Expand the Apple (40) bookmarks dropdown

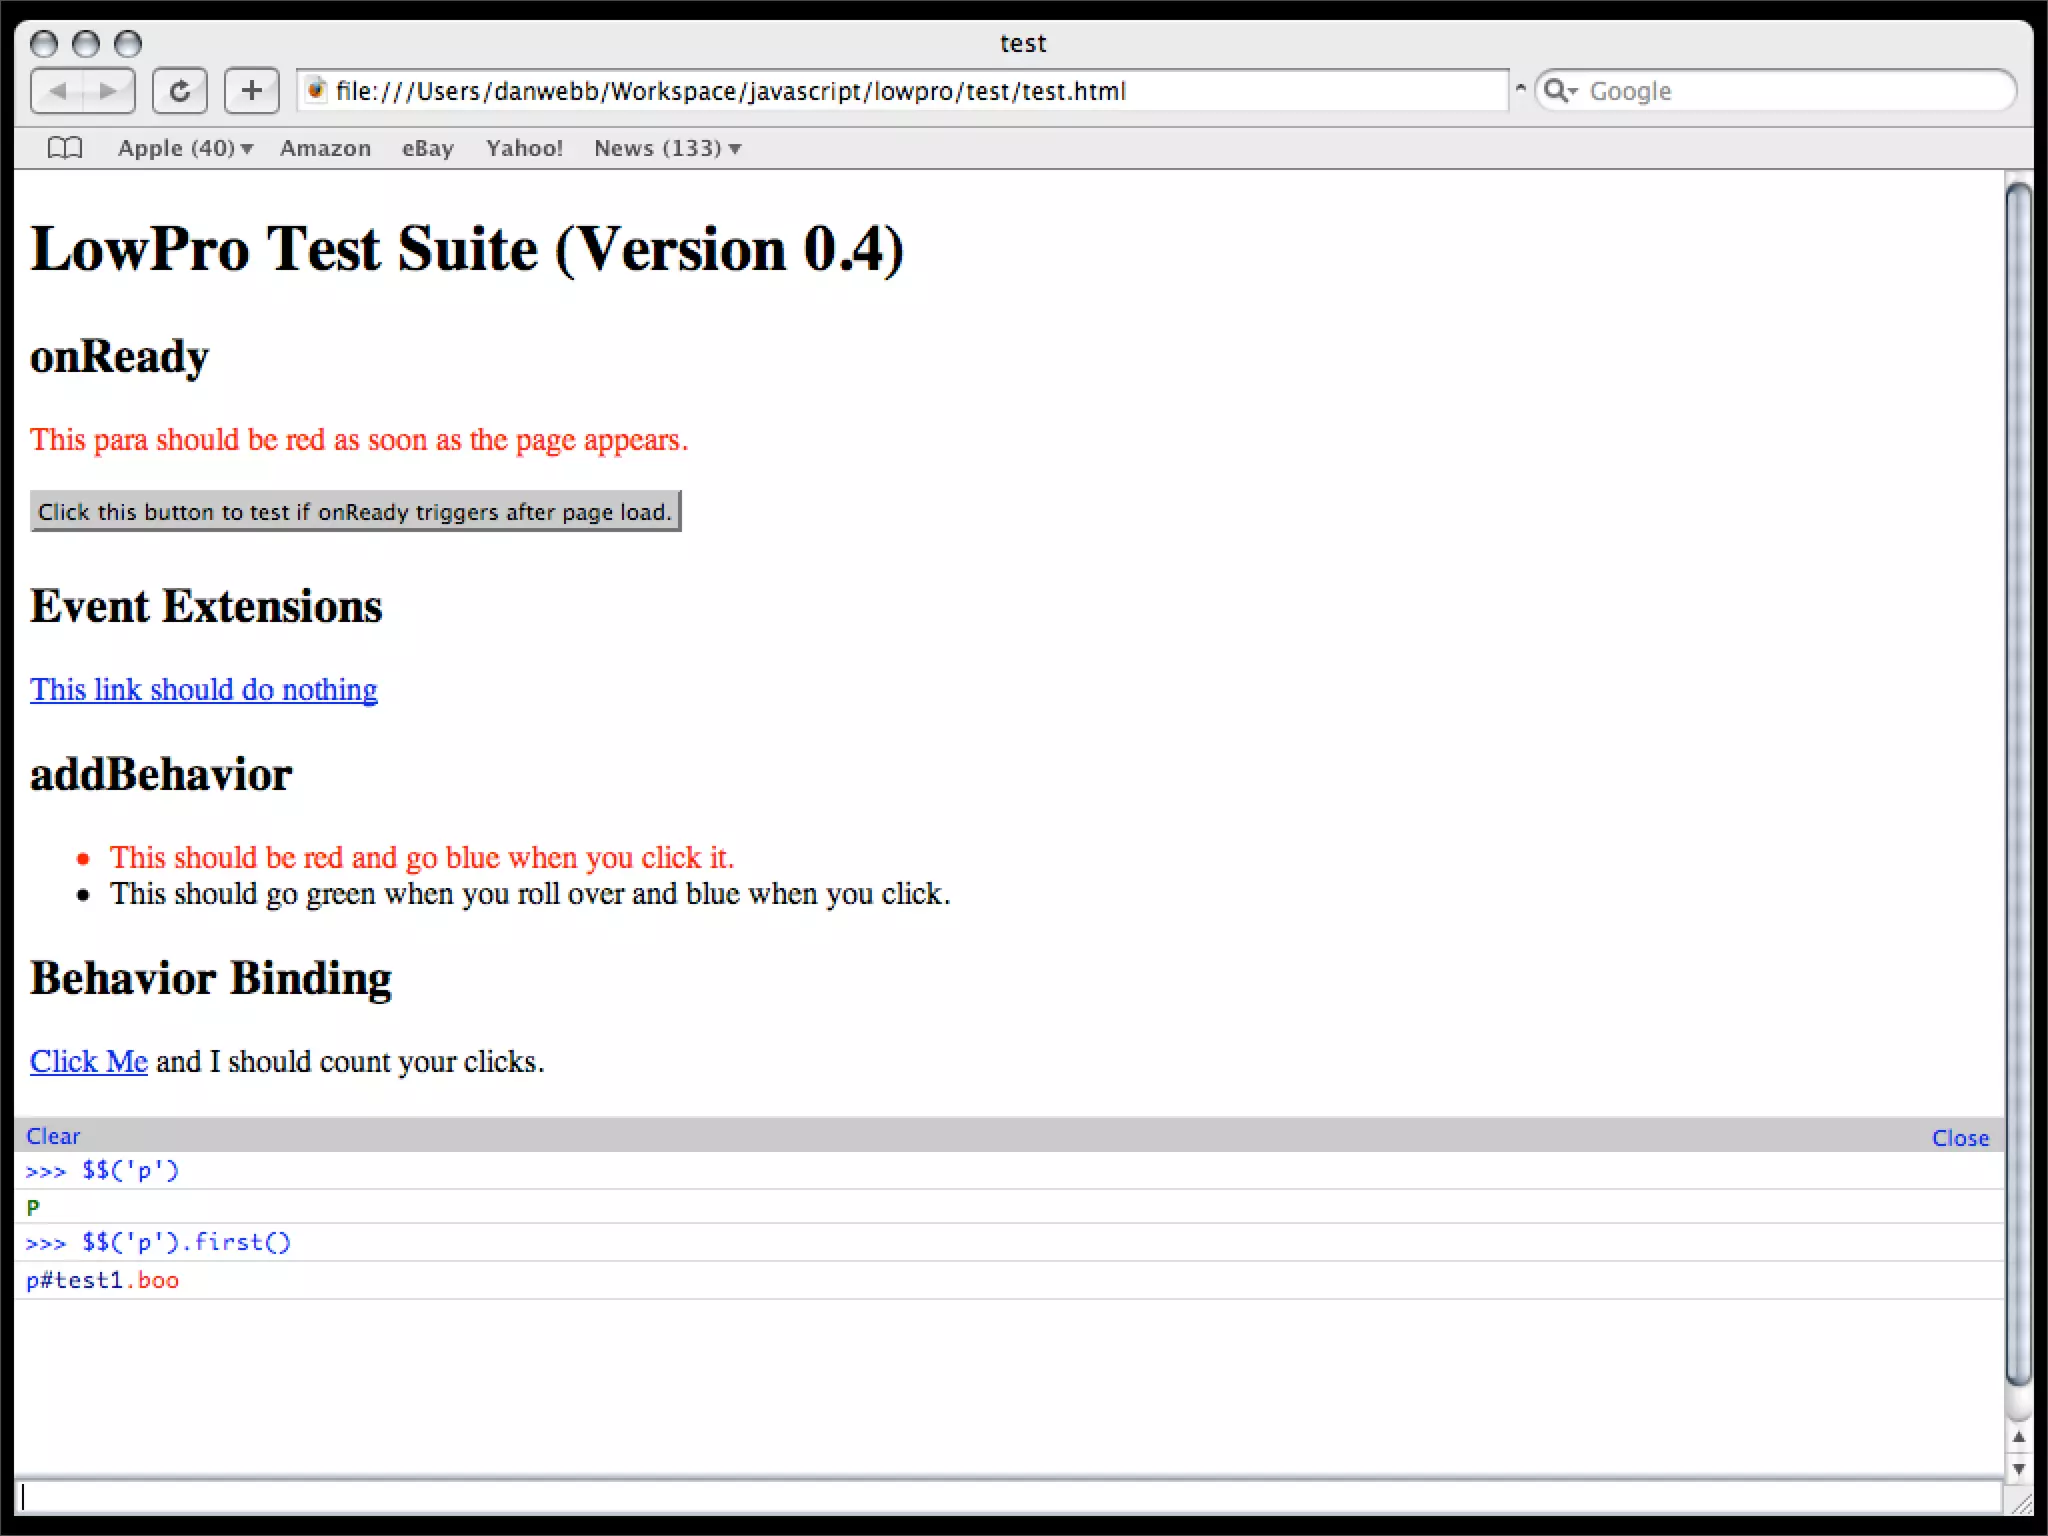pos(185,148)
